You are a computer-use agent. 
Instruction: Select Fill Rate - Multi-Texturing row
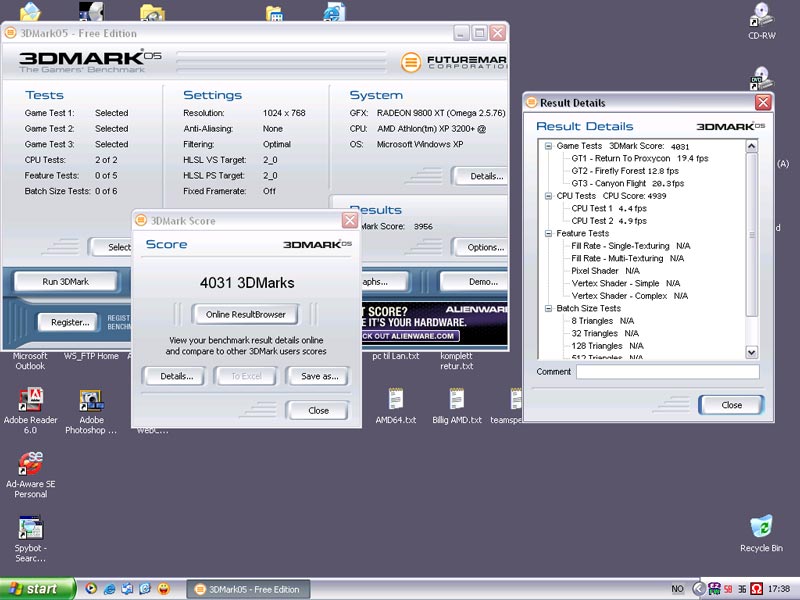click(628, 259)
